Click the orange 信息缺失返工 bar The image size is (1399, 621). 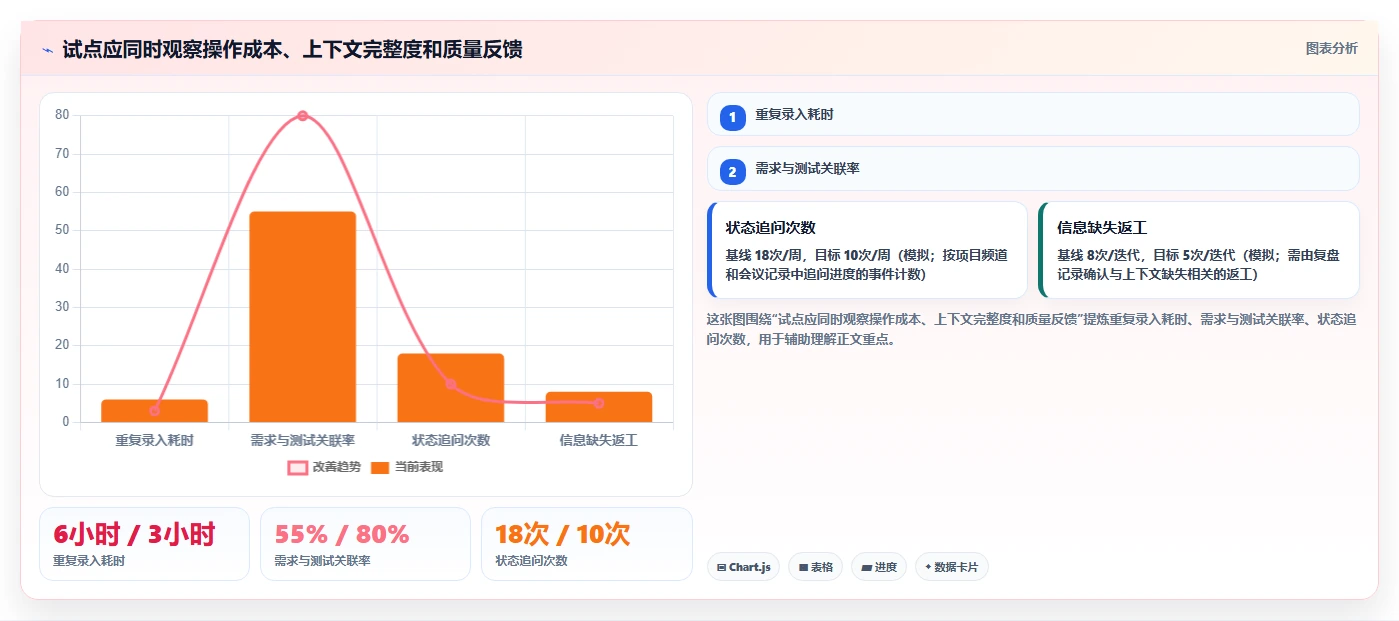tap(599, 407)
